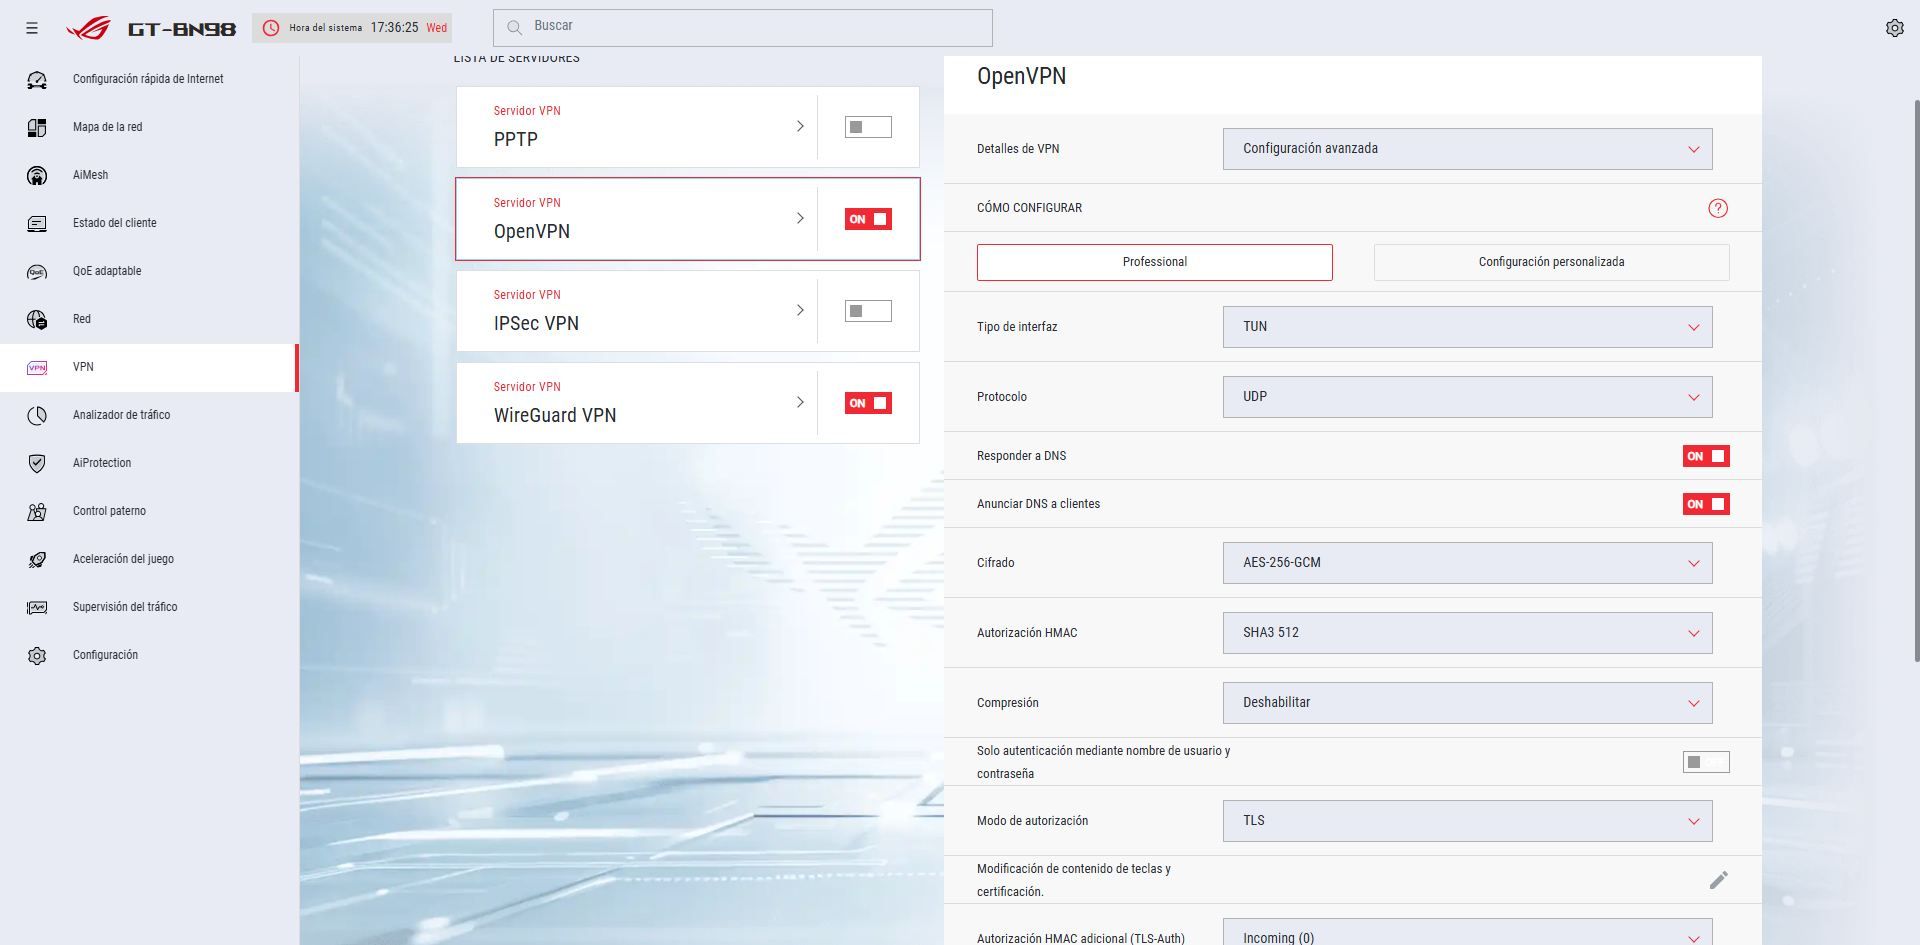The height and width of the screenshot is (945, 1920).
Task: Open the Protocolo UDP dropdown
Action: [1467, 397]
